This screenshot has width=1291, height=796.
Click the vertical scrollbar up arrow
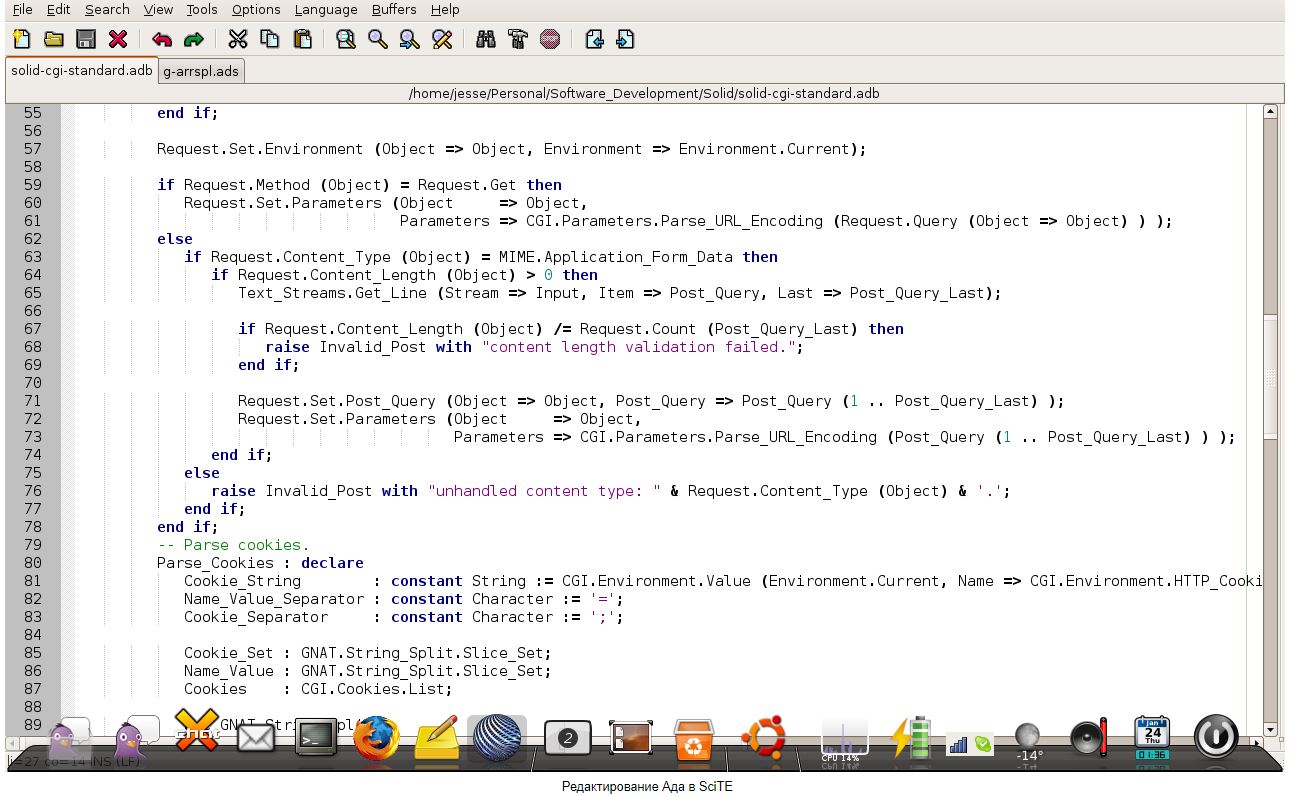click(1270, 112)
